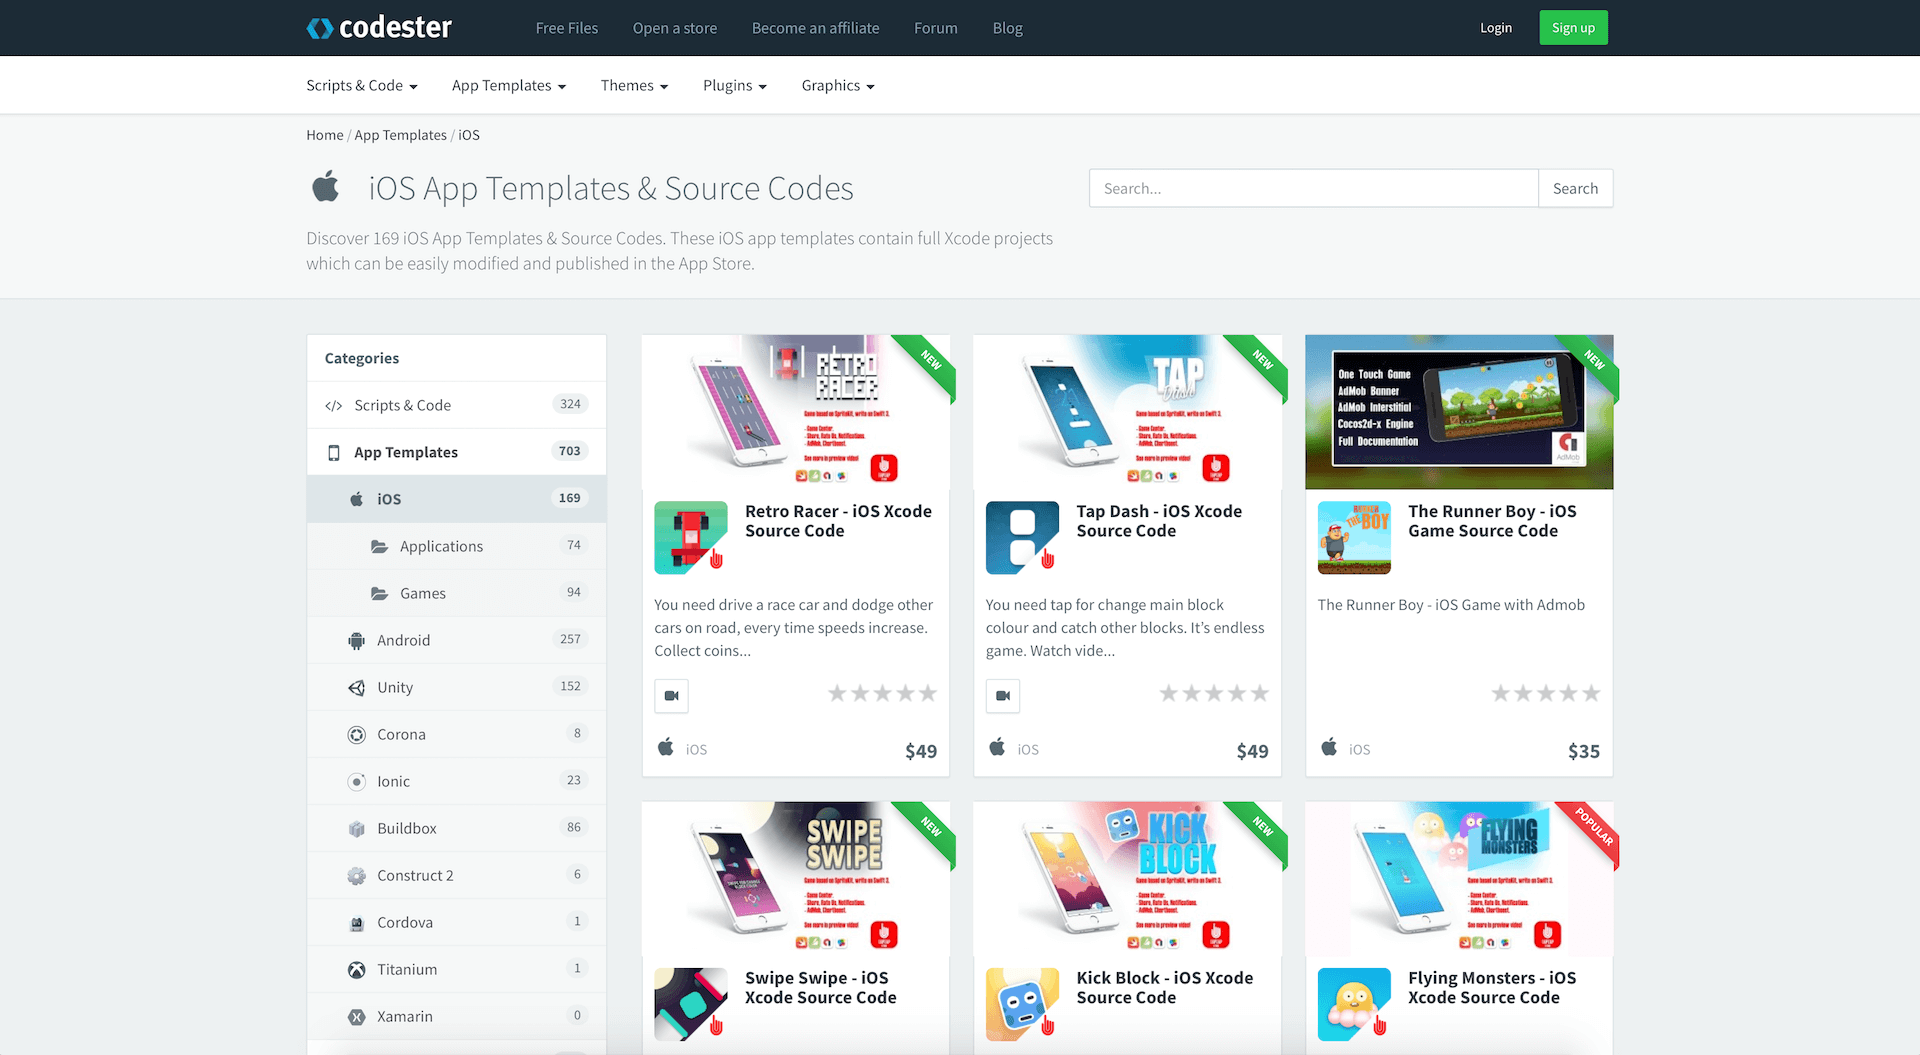This screenshot has width=1920, height=1055.
Task: Rate Retro Racer using the star rating
Action: [x=882, y=693]
